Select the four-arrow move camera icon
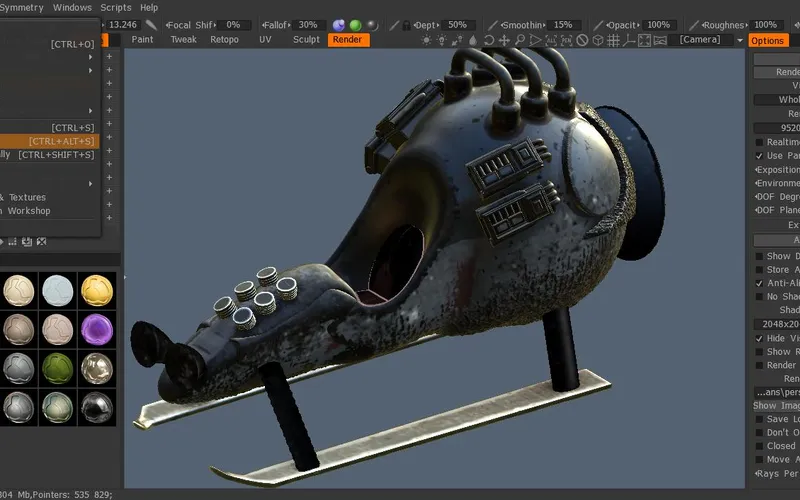800x500 pixels. [x=505, y=40]
